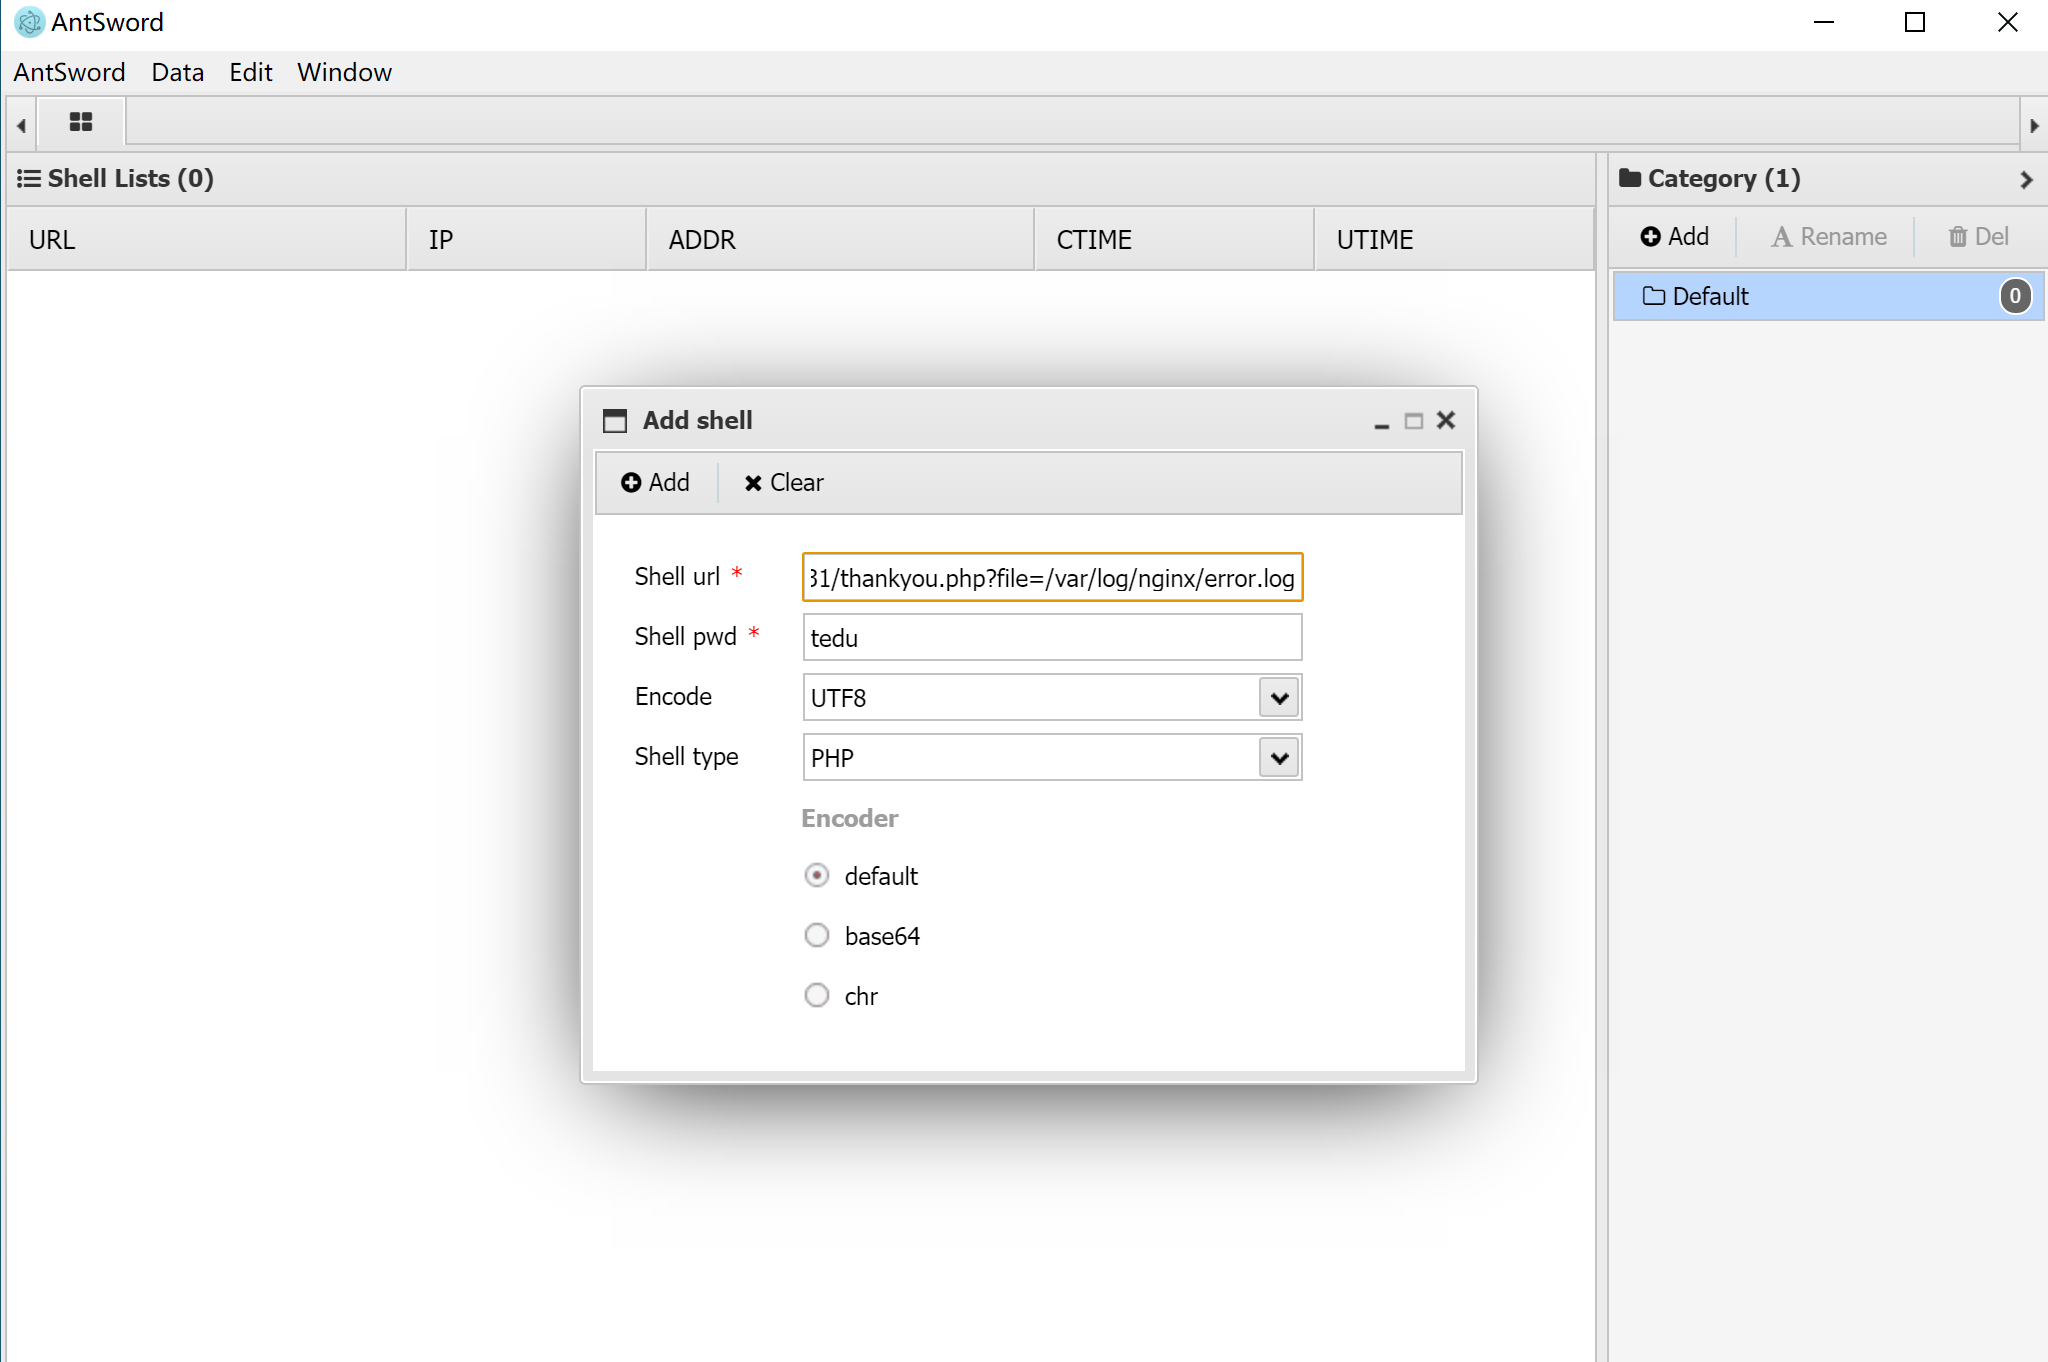Screen dimensions: 2048x1362
Task: Click Add in Add shell dialog toolbar
Action: [x=655, y=483]
